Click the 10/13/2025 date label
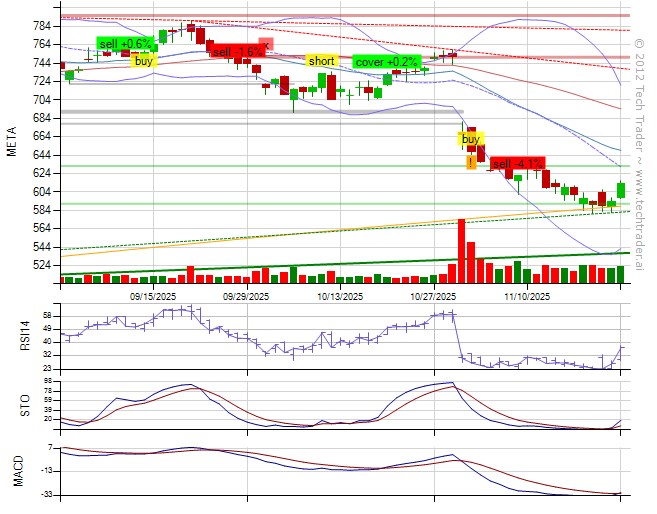Screen dimensions: 657x514 click(x=340, y=296)
